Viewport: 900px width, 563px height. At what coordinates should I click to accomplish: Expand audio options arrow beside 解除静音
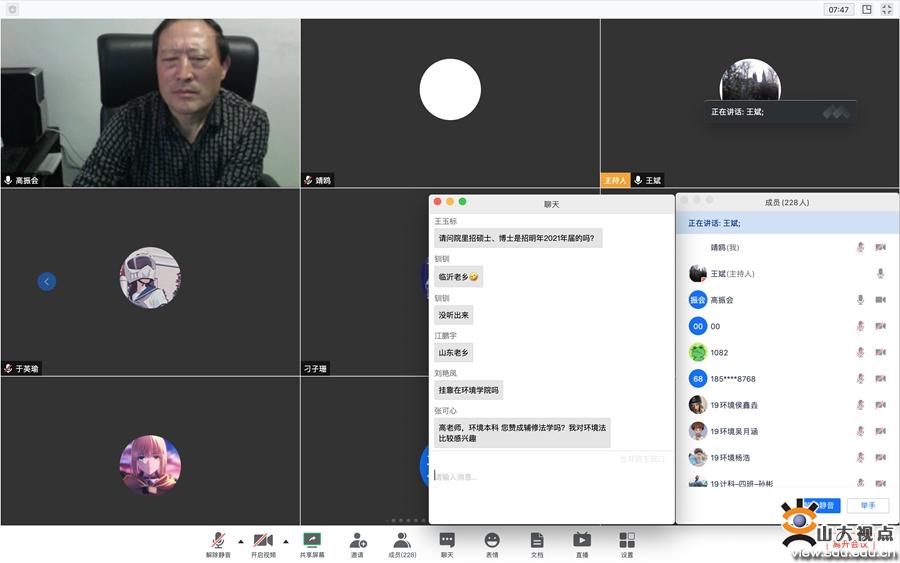click(x=240, y=541)
